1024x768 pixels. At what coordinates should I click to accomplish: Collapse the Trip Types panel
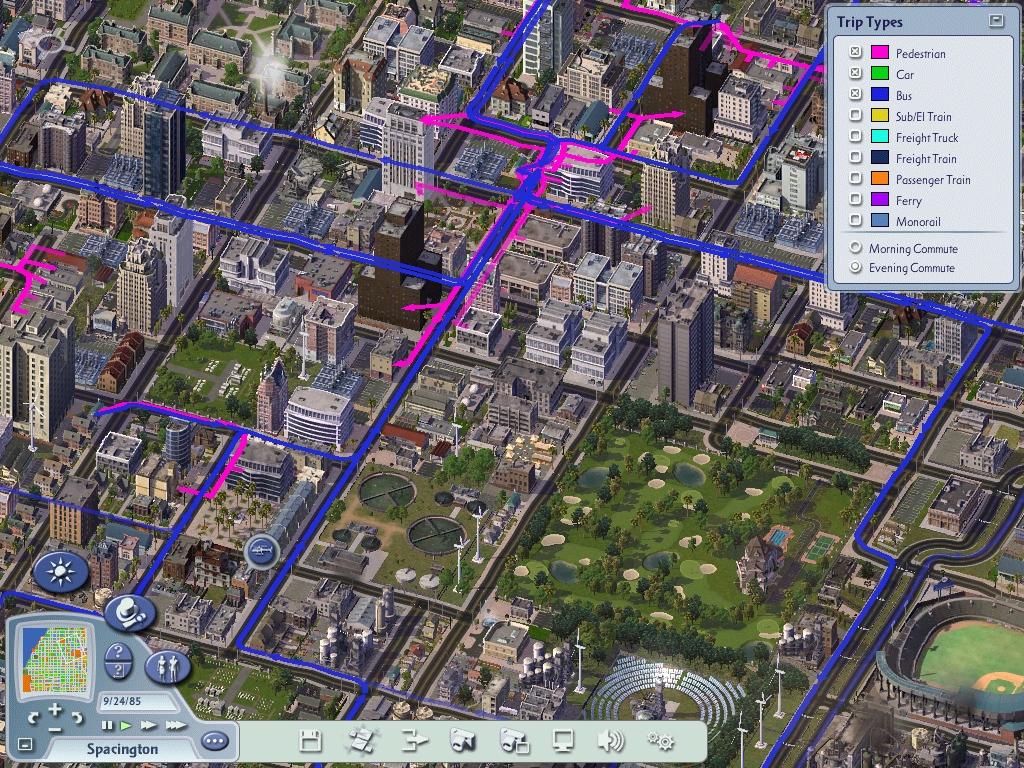[995, 21]
